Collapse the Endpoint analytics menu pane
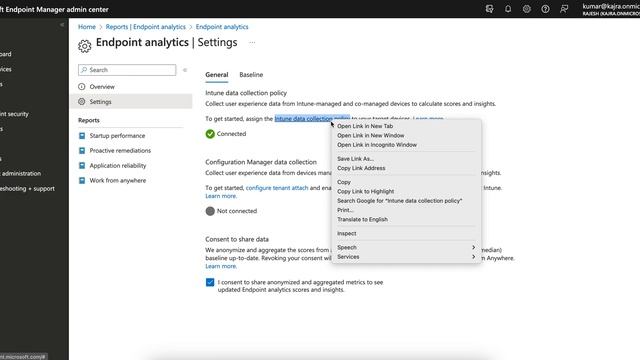 (x=185, y=70)
